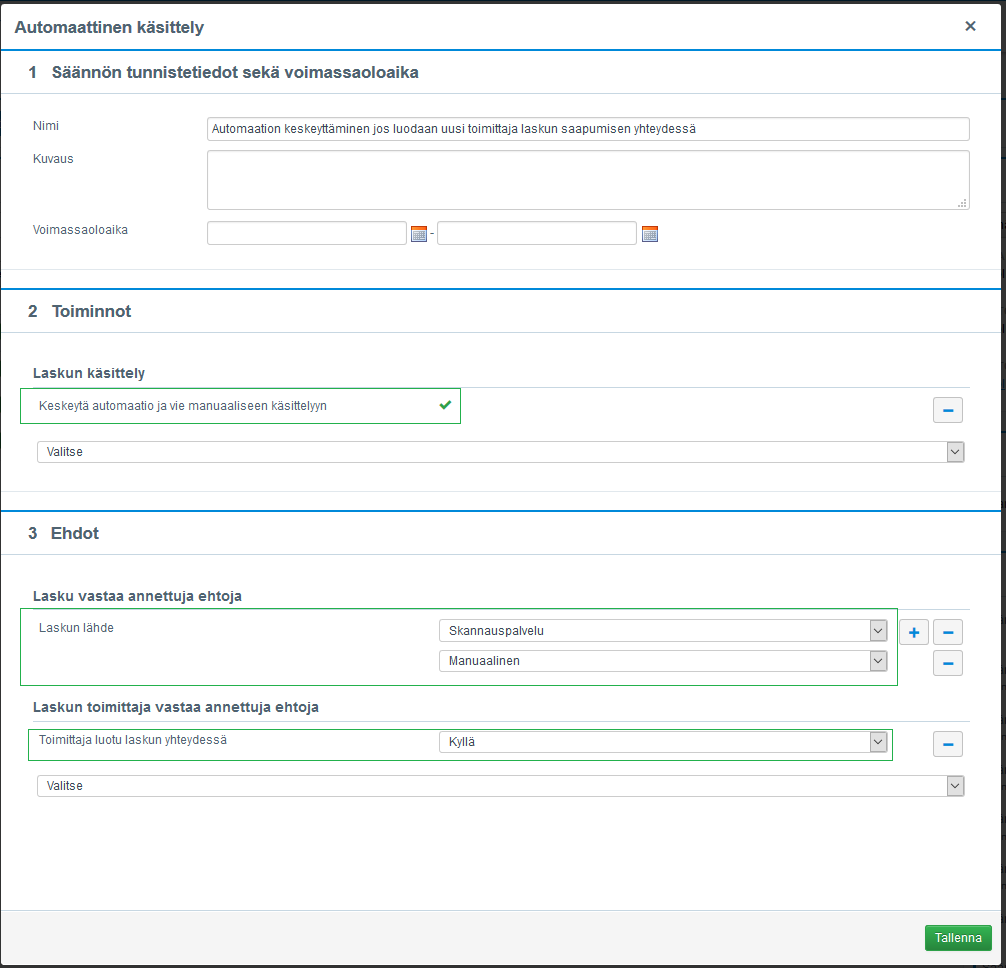Remove the Keskeytä automaatio action with minus
1006x968 pixels.
(x=947, y=409)
